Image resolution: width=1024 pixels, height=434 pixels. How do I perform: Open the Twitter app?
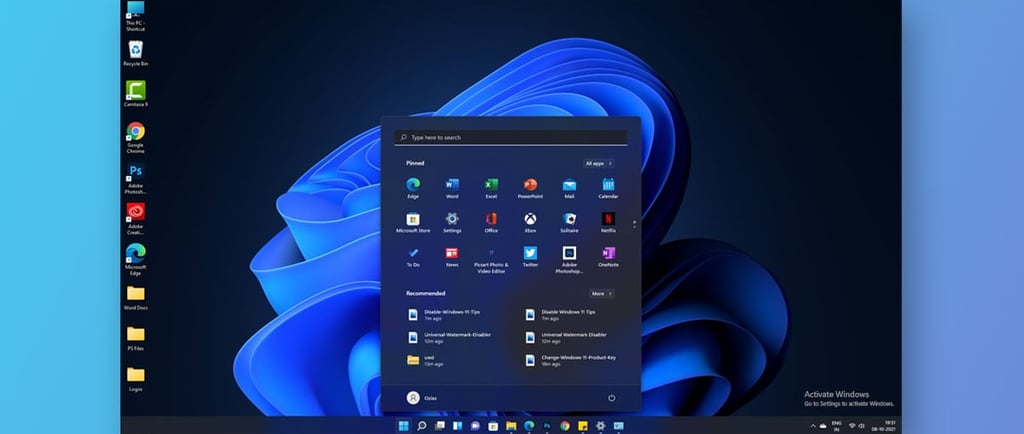(530, 256)
